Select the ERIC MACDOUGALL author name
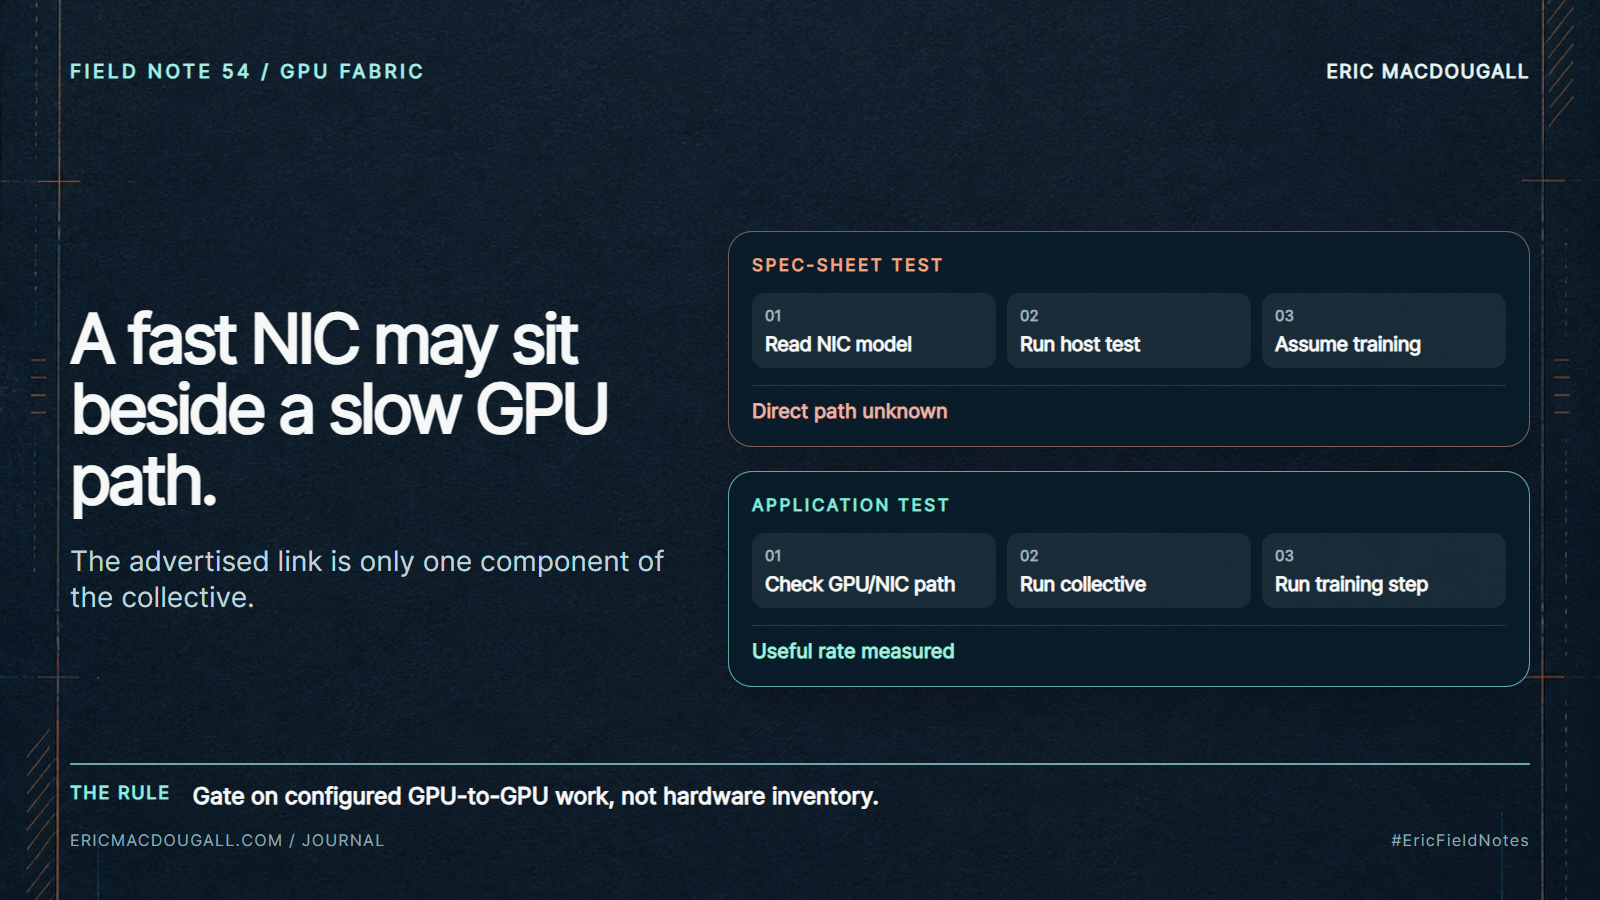The image size is (1600, 900). (x=1427, y=72)
